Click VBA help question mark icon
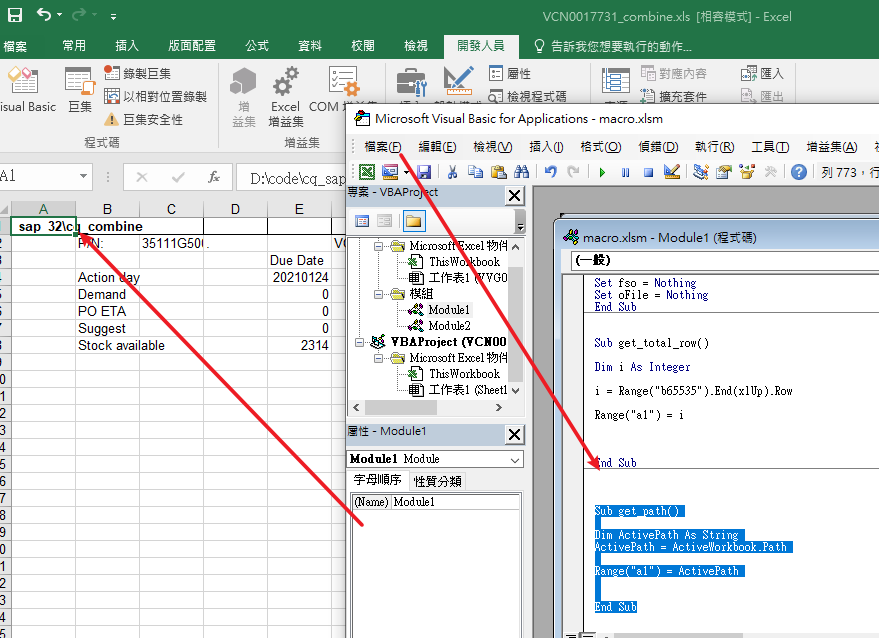Image resolution: width=879 pixels, height=638 pixels. pyautogui.click(x=799, y=172)
